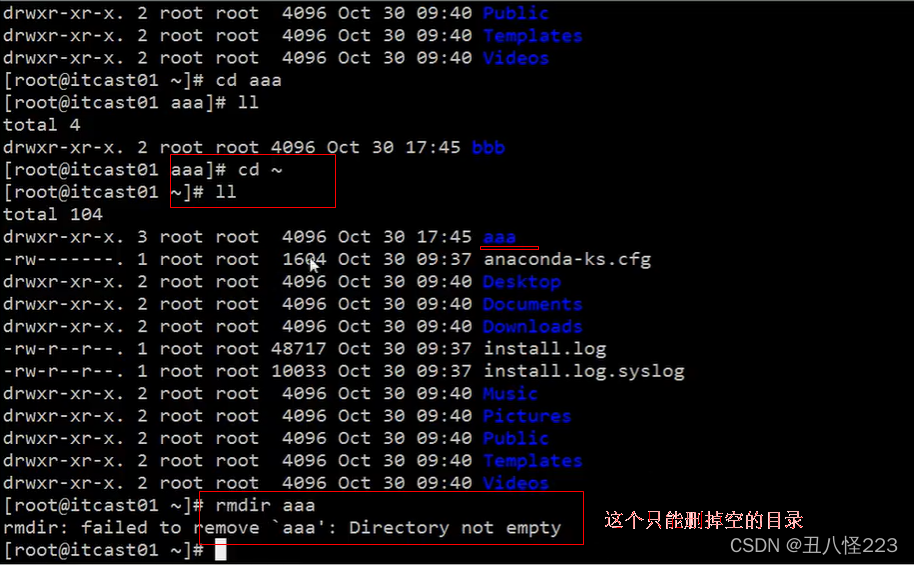Click the 'anaconda-ks.cfg' file name

click(x=567, y=259)
